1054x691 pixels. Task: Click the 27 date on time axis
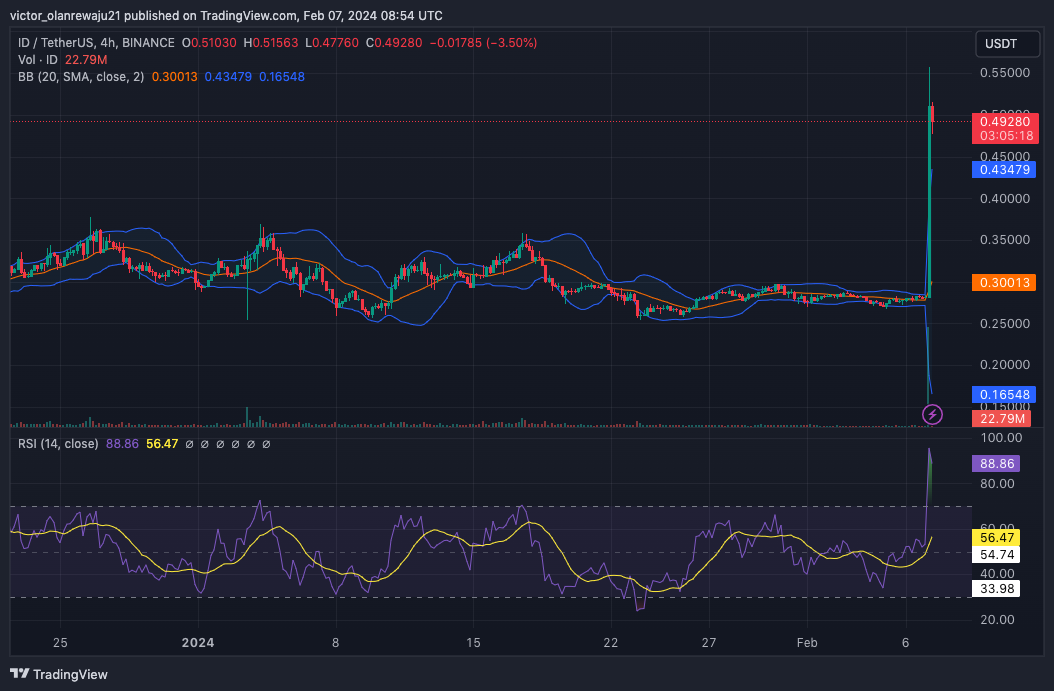pyautogui.click(x=708, y=643)
